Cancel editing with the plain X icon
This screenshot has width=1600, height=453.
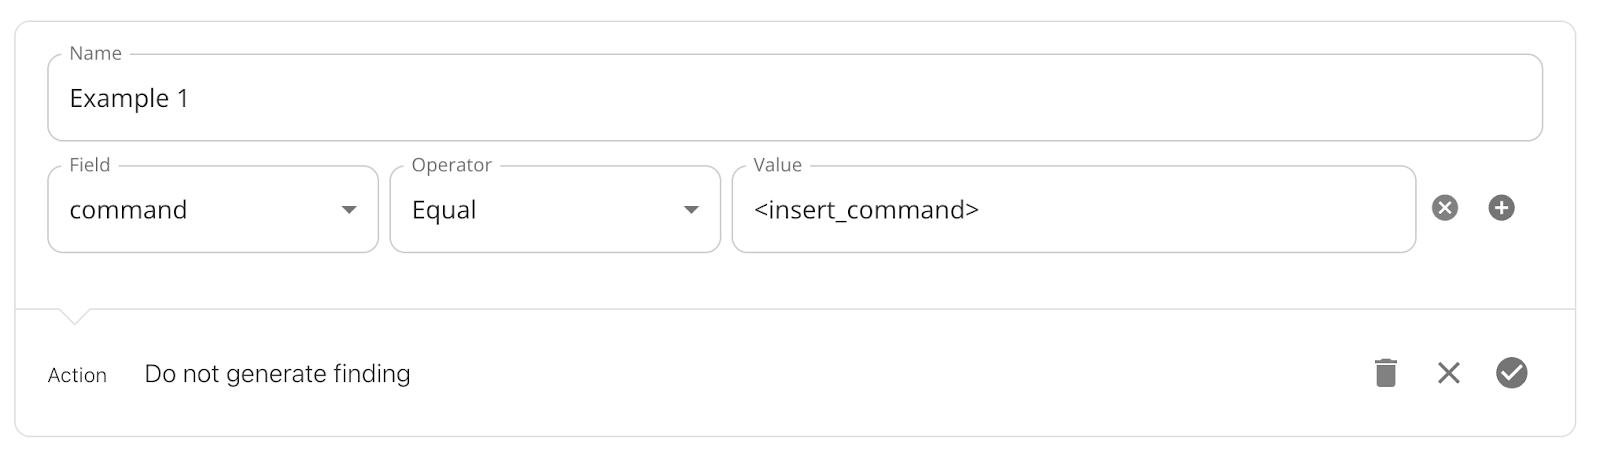[1448, 373]
